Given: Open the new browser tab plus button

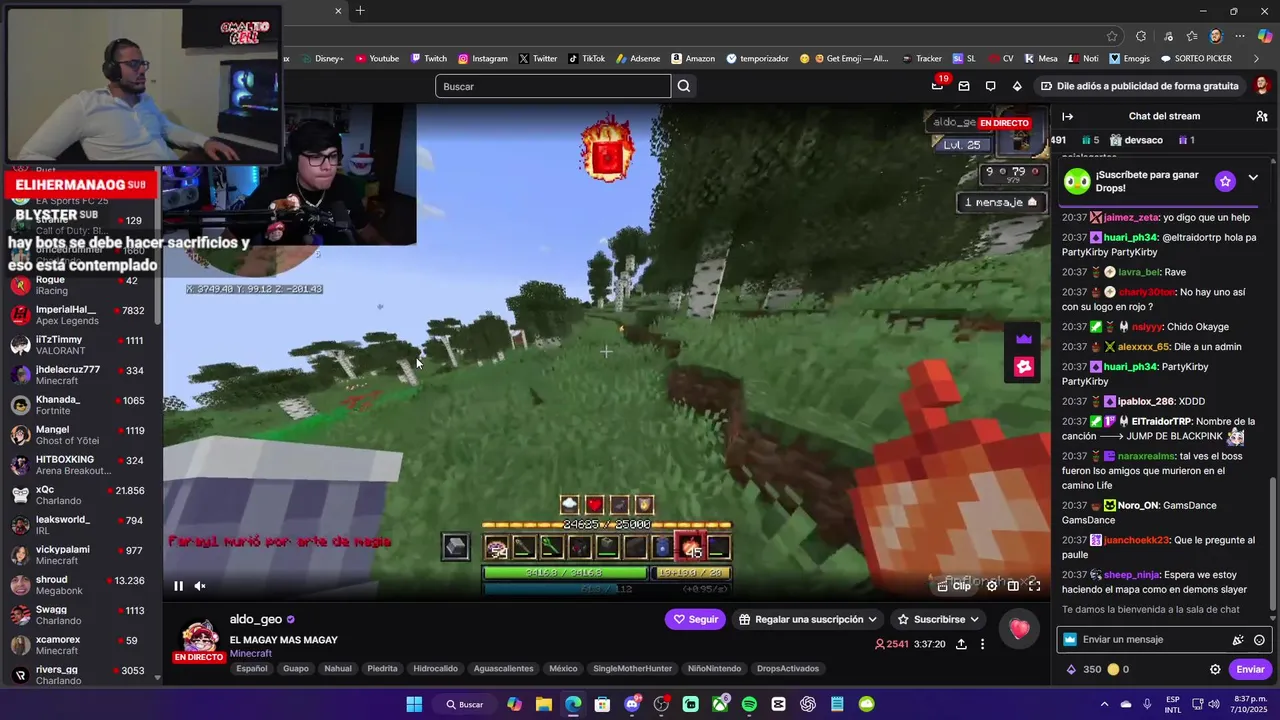Looking at the screenshot, I should click(360, 11).
